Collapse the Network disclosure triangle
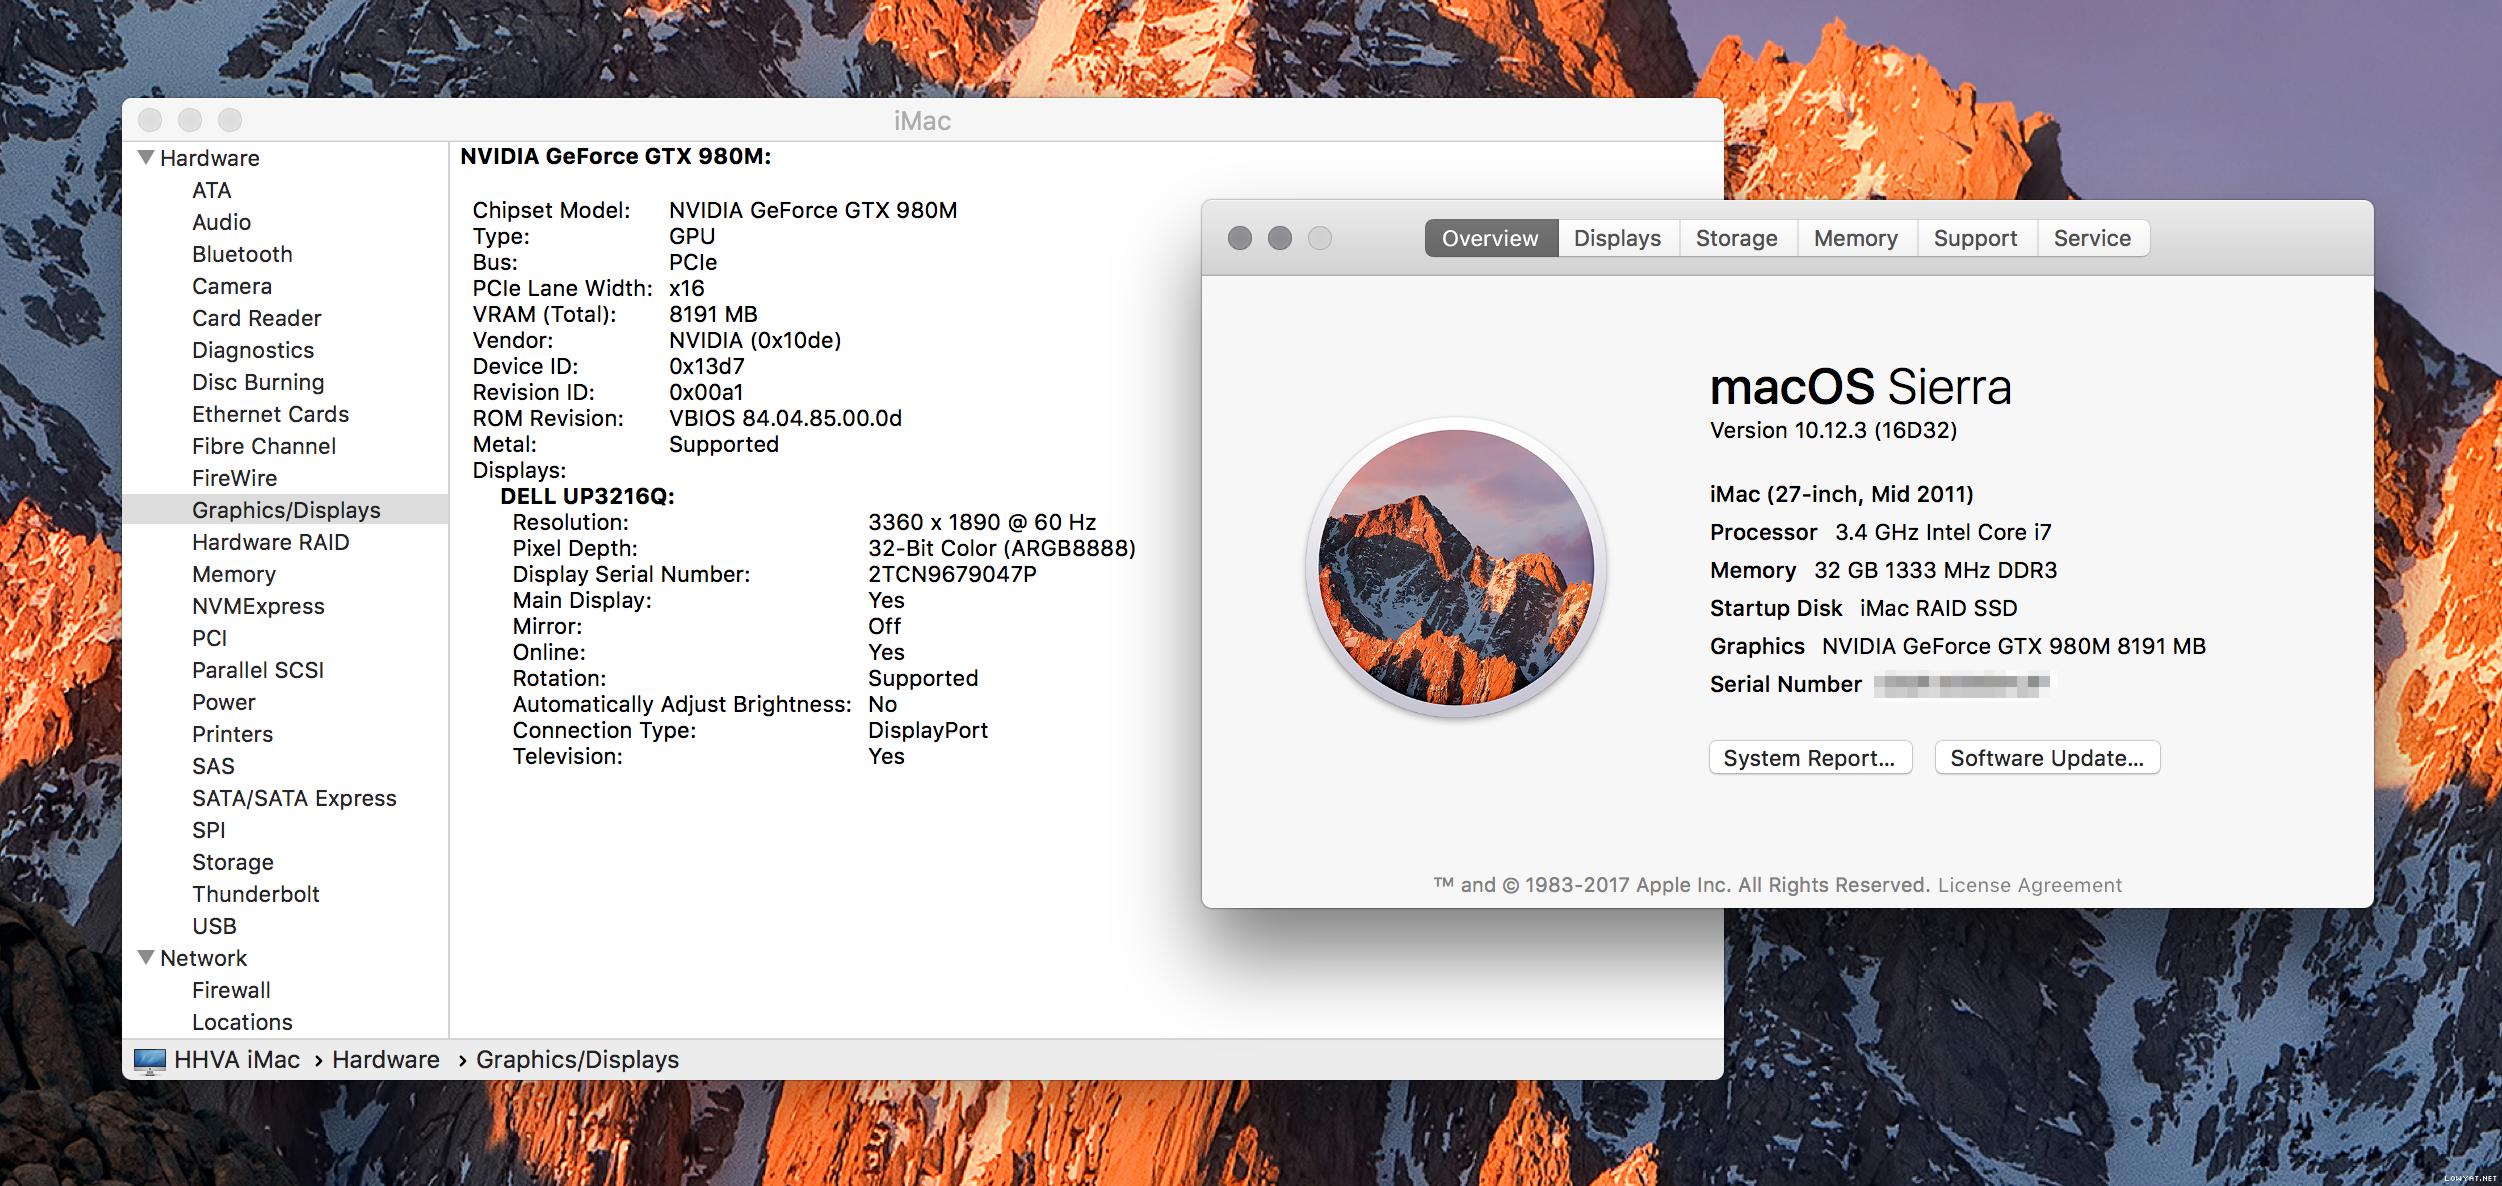2502x1186 pixels. (x=146, y=958)
